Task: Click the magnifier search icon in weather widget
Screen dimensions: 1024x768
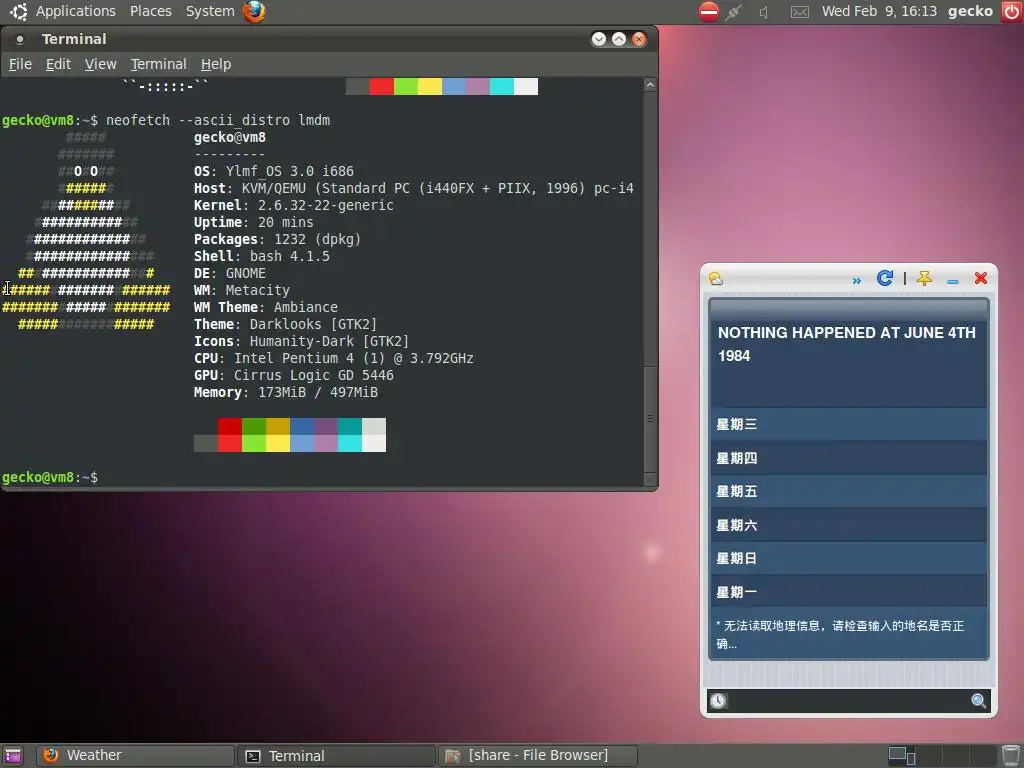Action: (978, 701)
